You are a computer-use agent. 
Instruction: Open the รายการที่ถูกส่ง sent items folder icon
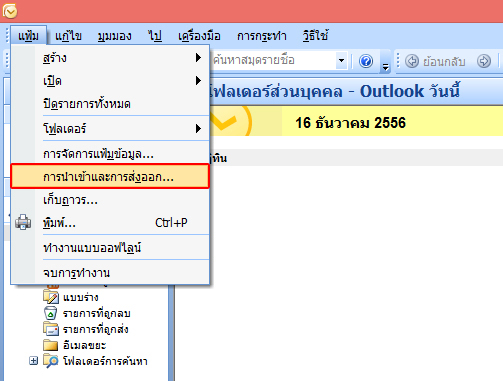point(51,329)
